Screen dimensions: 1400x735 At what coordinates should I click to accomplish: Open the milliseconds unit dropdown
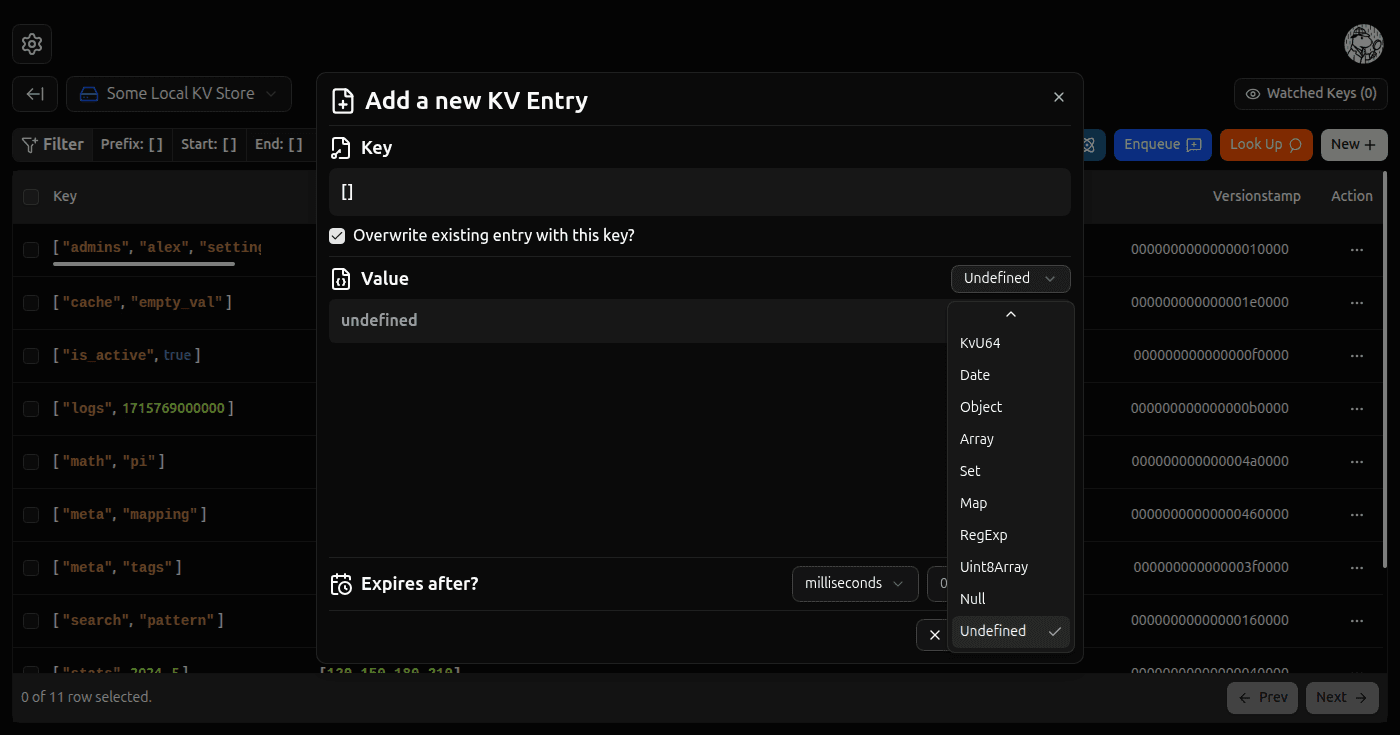[x=855, y=583]
